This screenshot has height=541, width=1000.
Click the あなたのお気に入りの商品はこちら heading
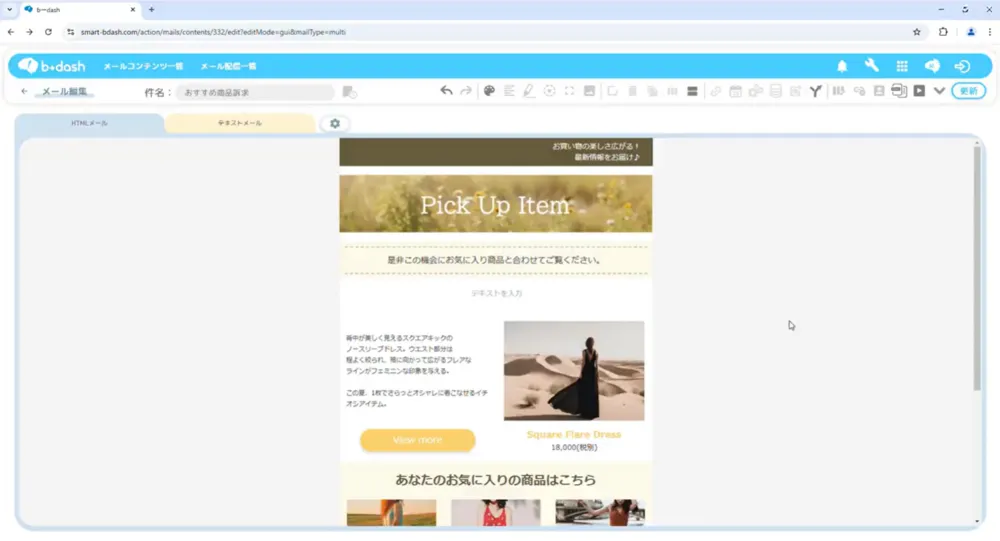pyautogui.click(x=496, y=480)
